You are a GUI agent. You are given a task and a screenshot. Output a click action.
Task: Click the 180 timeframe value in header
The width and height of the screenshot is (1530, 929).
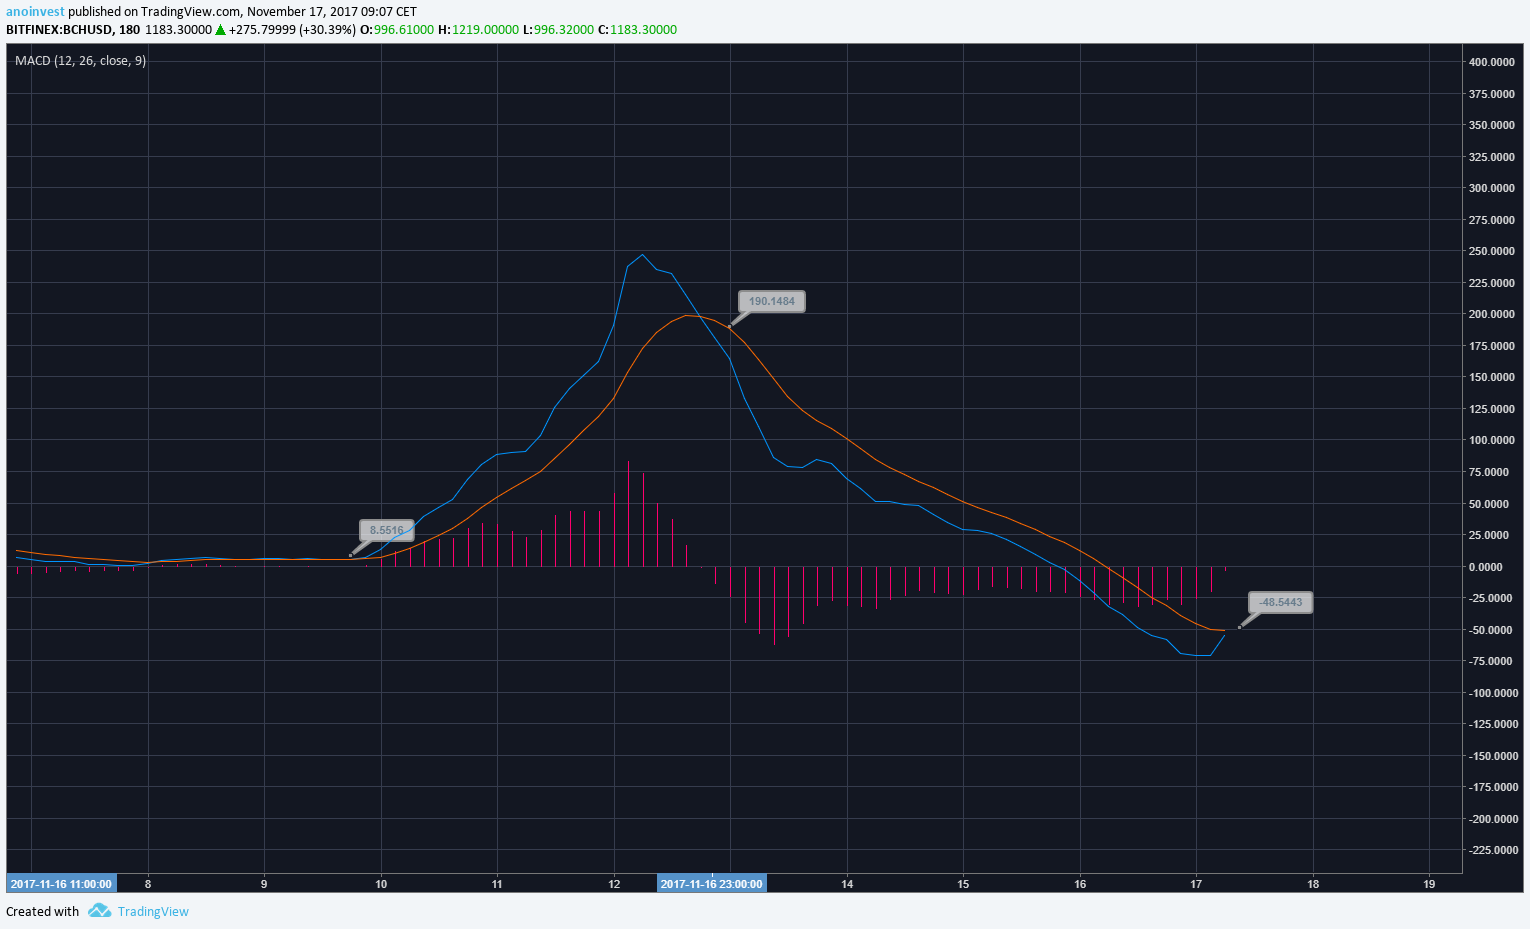(x=129, y=30)
